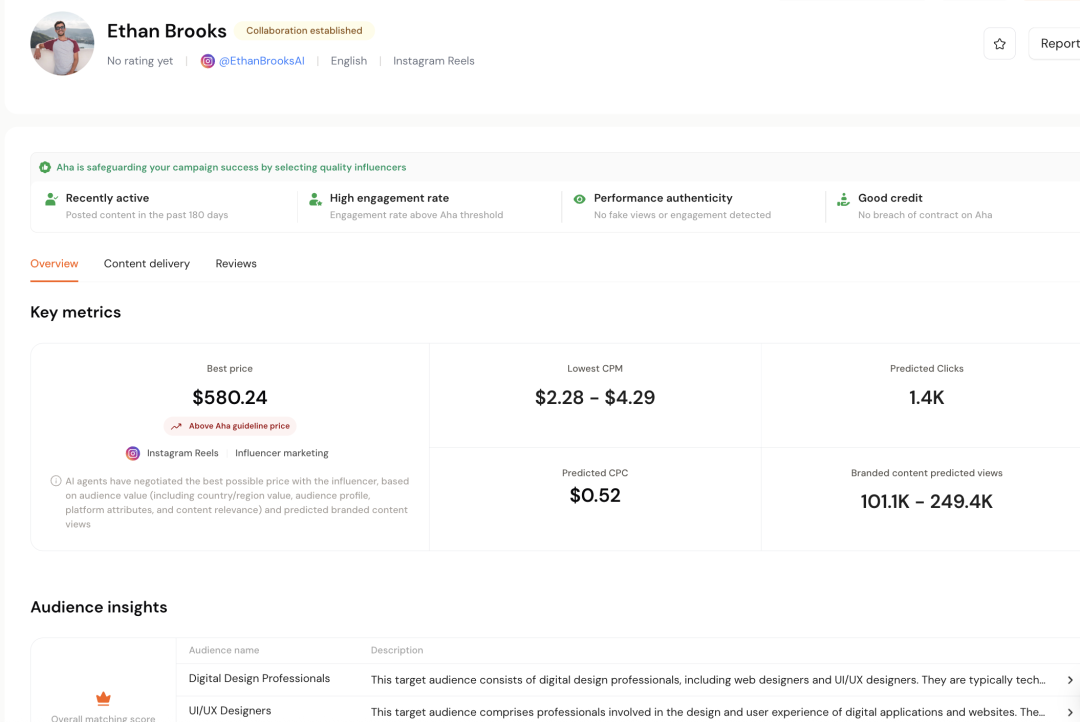Click the star favorite icon button
Viewport: 1080px width, 722px height.
[x=999, y=44]
